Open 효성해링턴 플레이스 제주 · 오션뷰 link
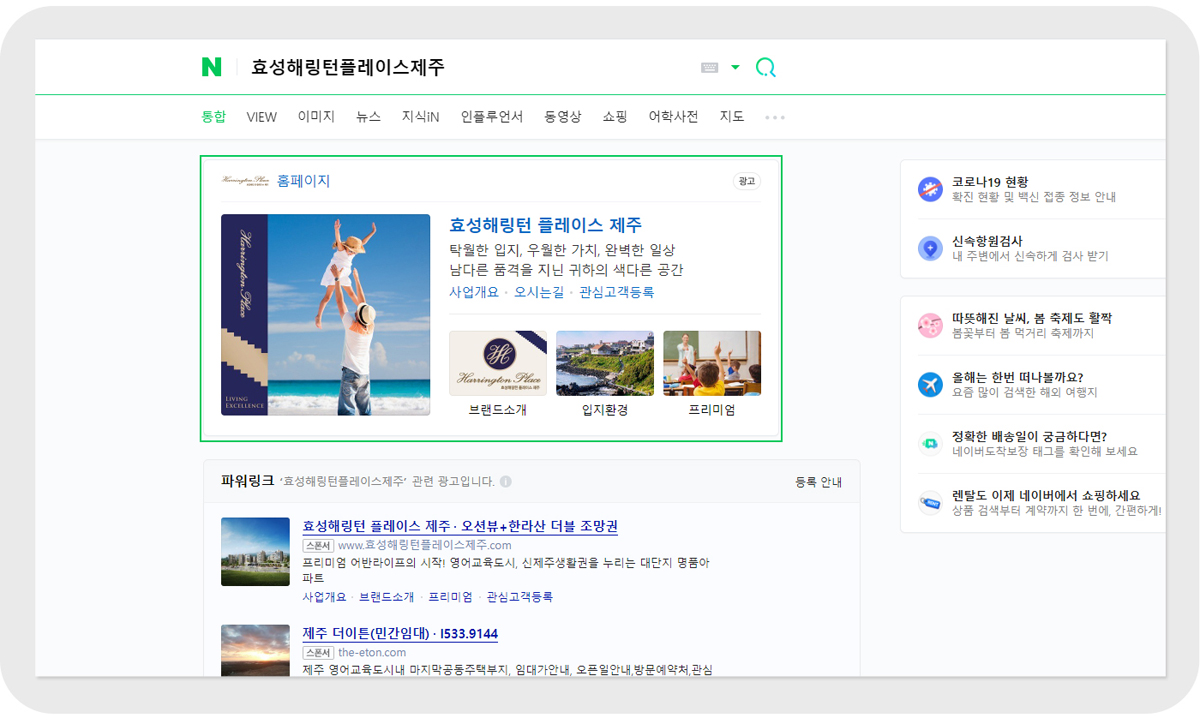Screen dimensions: 1200x724 (460, 526)
